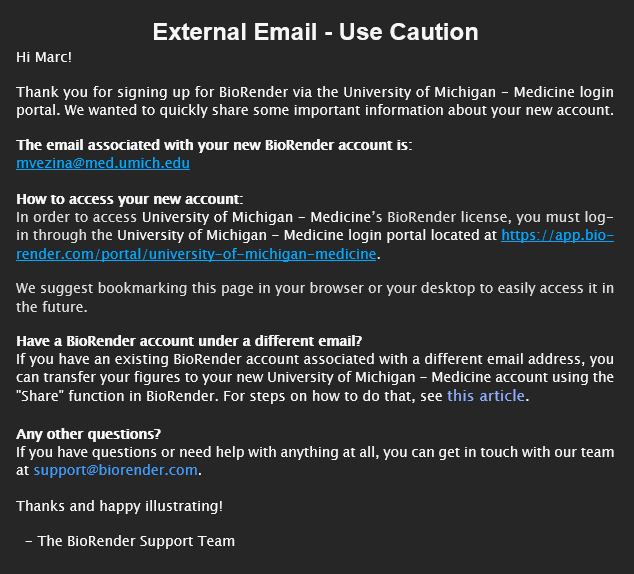Open the mvezina@med.umich.edu email link

103,163
